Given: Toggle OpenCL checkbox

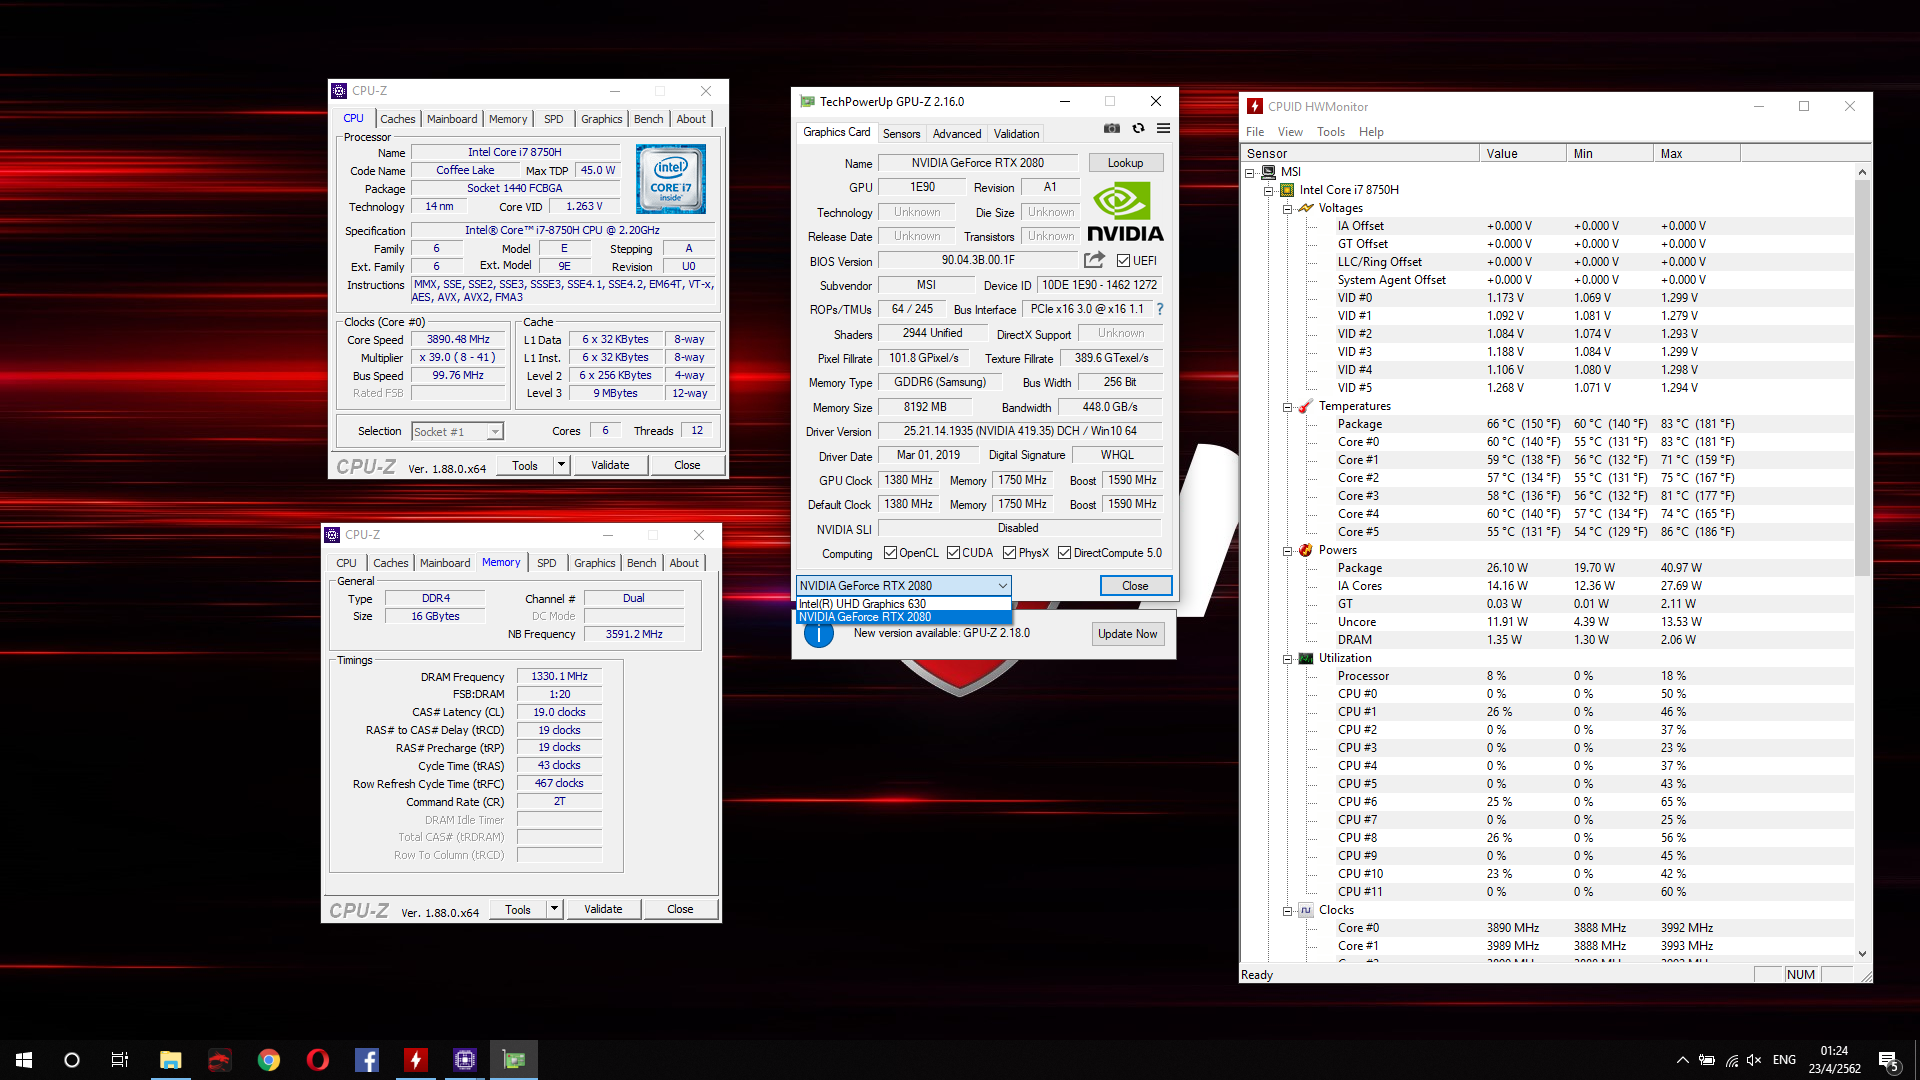Looking at the screenshot, I should [890, 553].
